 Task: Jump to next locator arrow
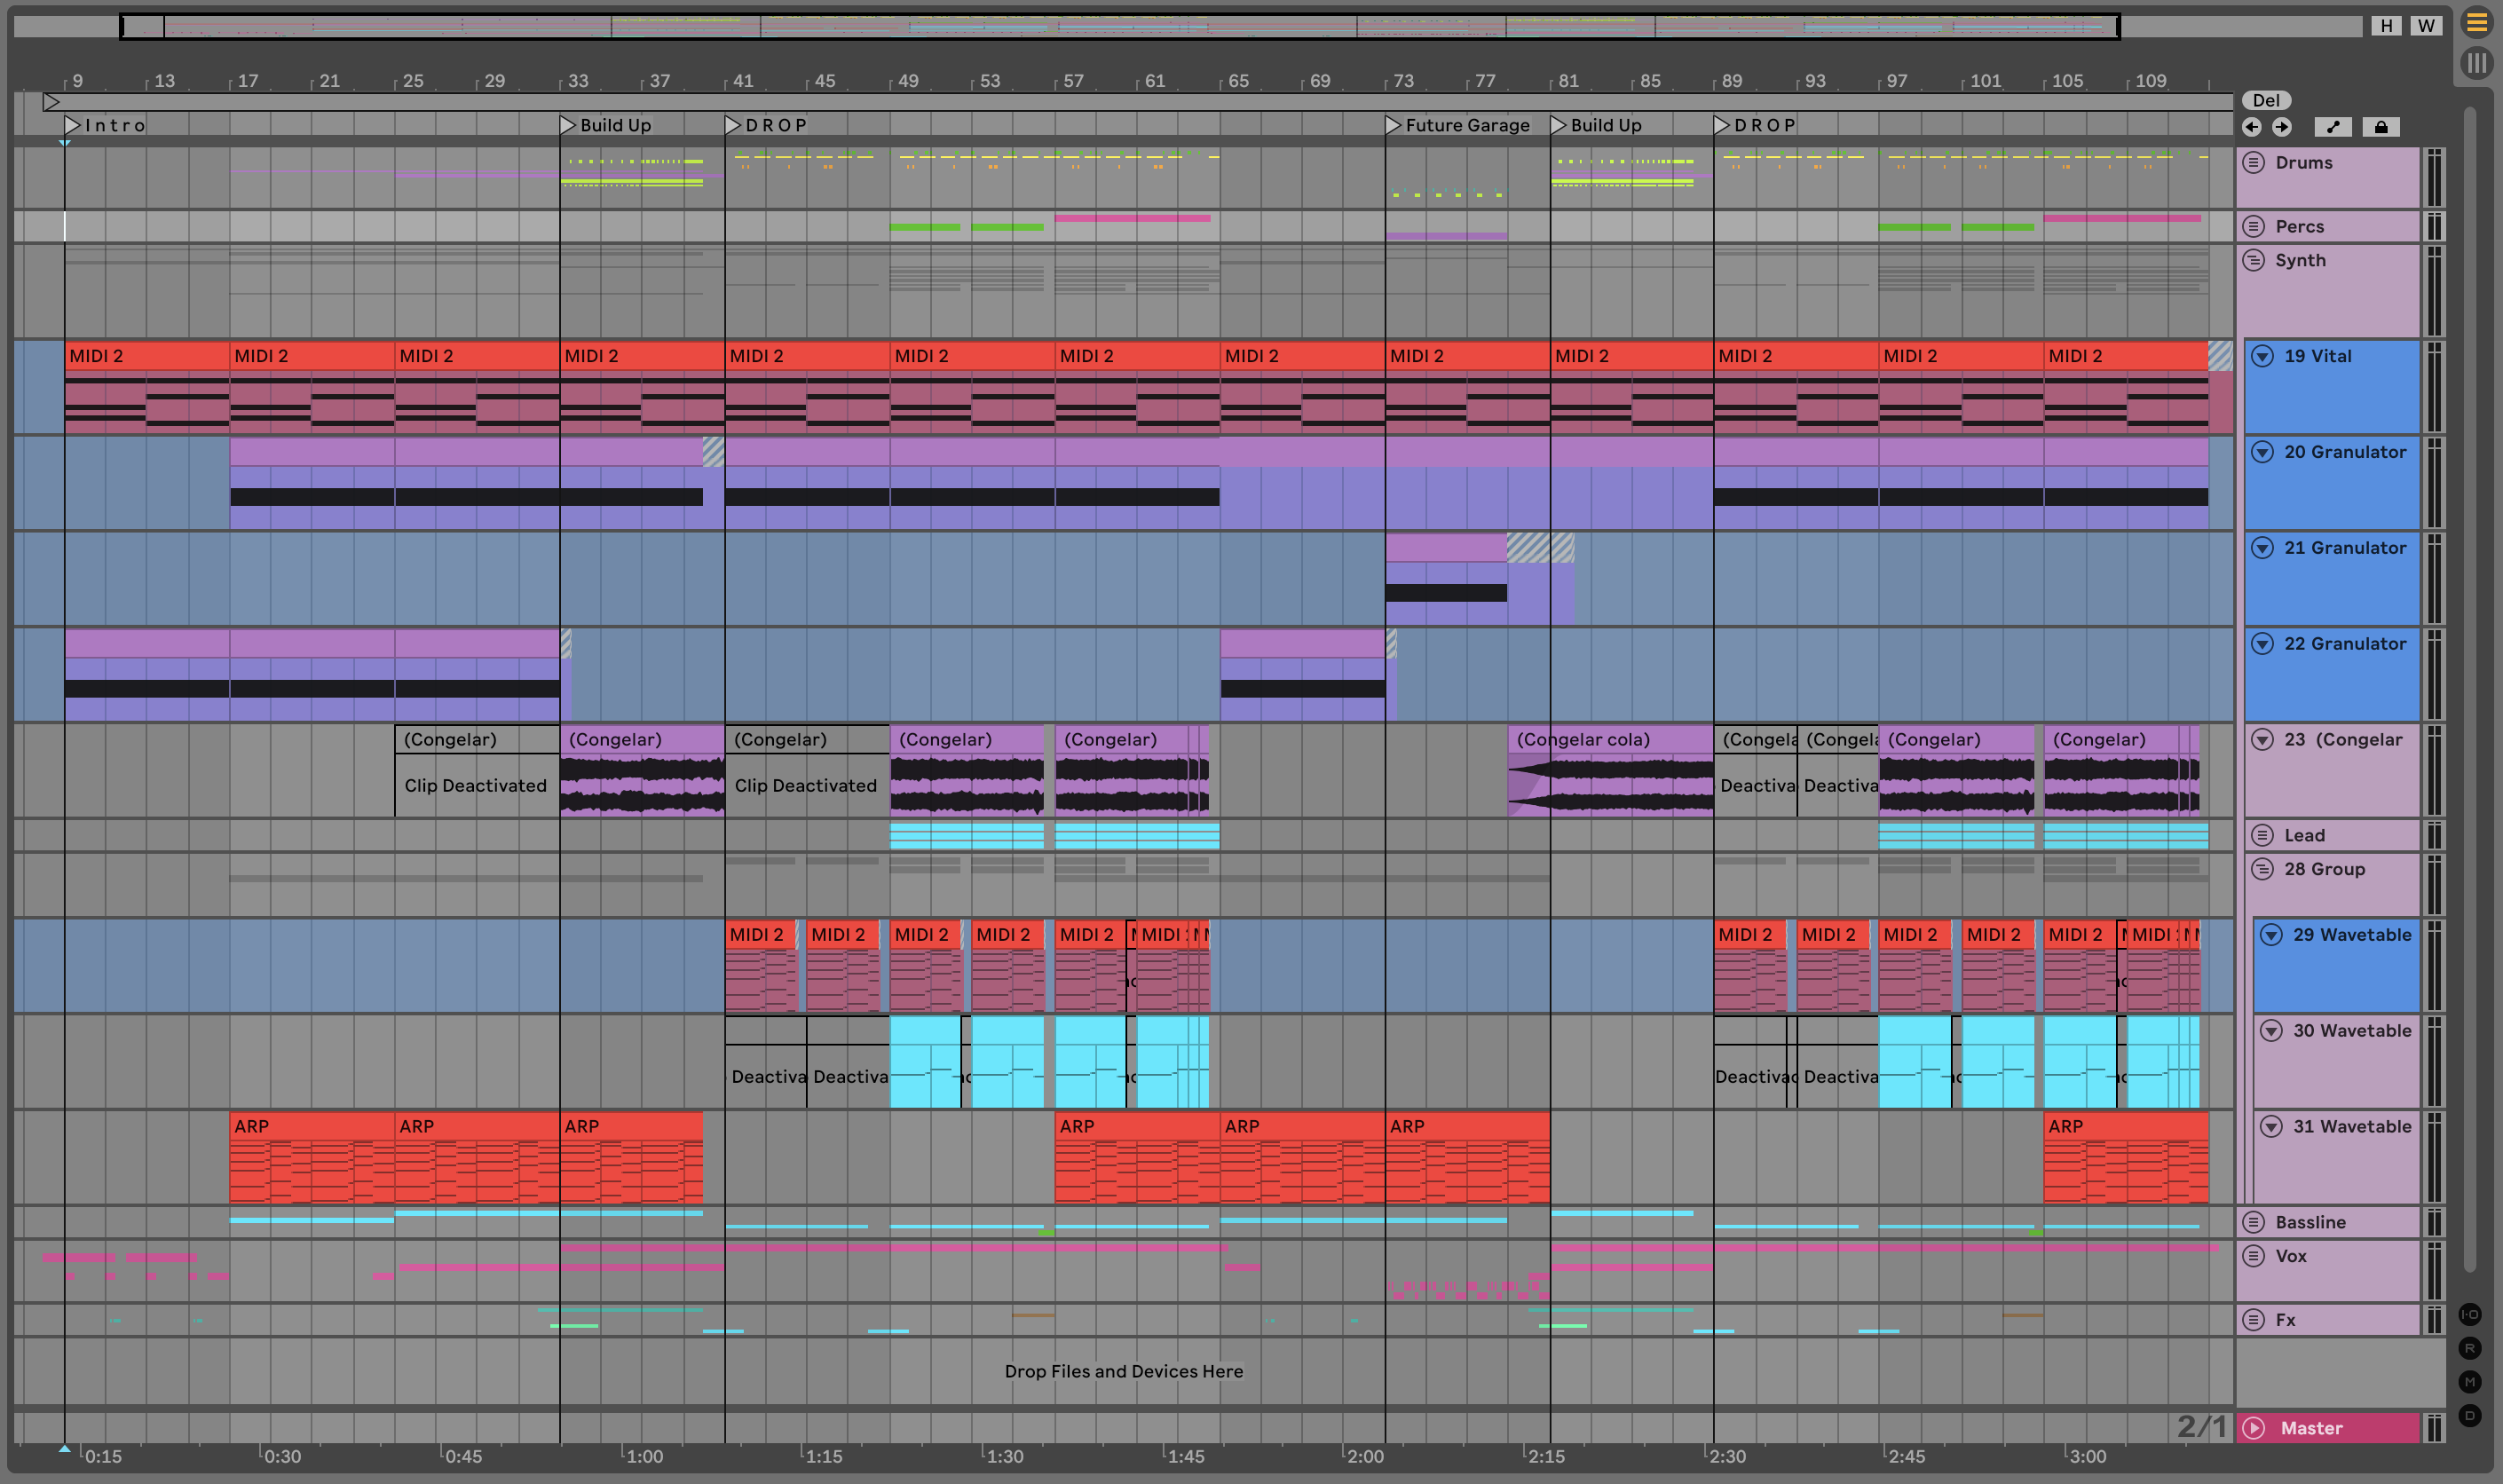coord(2281,127)
